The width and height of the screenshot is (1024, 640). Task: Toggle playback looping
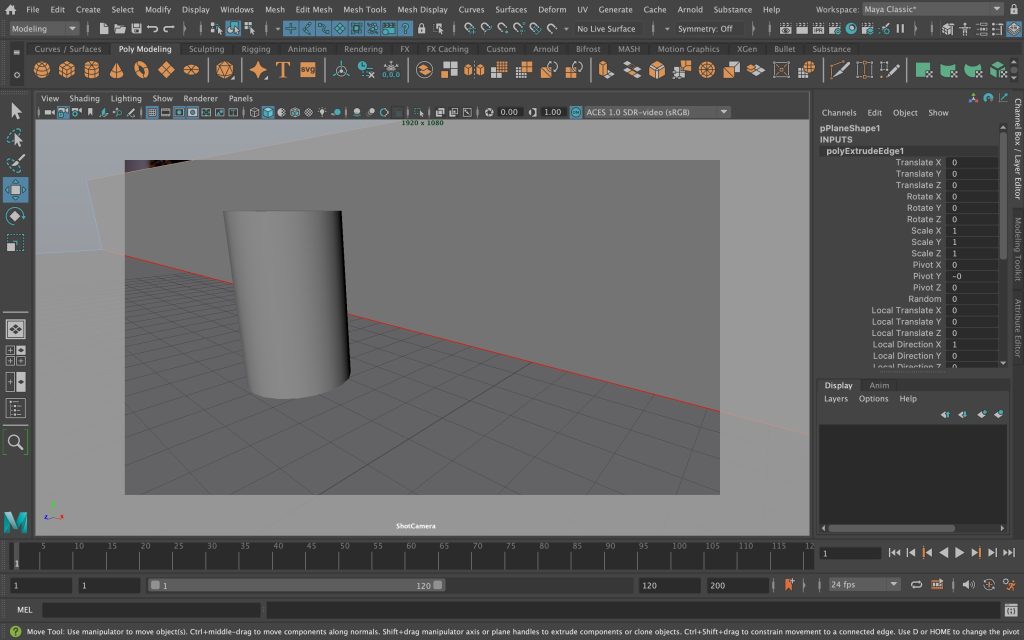tap(916, 584)
